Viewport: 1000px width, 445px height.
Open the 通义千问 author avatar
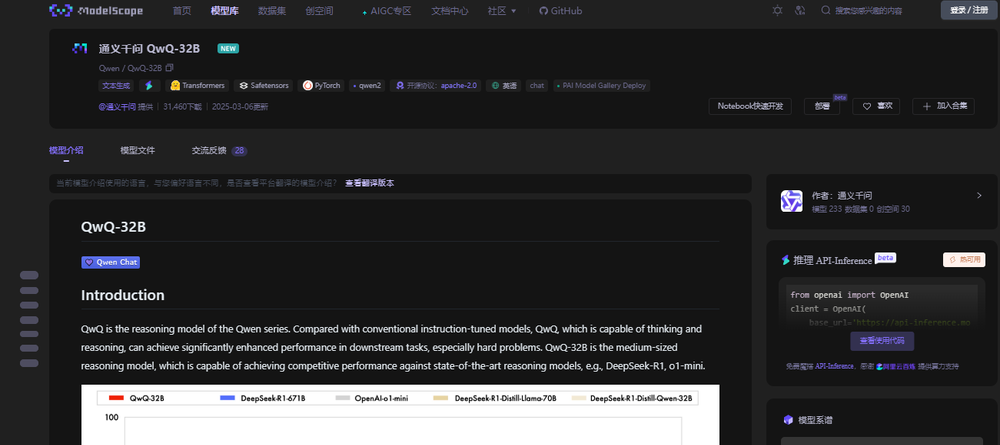791,201
